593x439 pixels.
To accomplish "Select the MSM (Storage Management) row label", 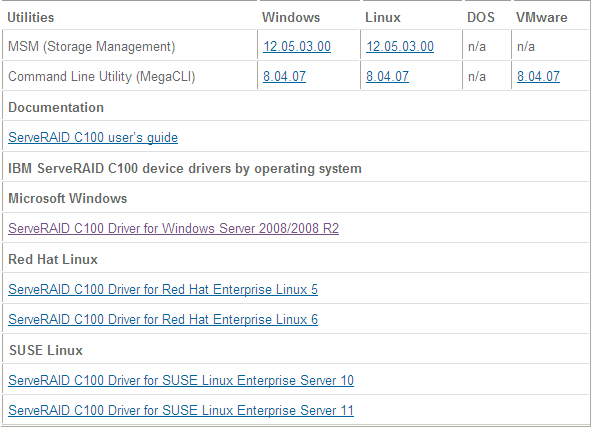I will click(x=92, y=47).
